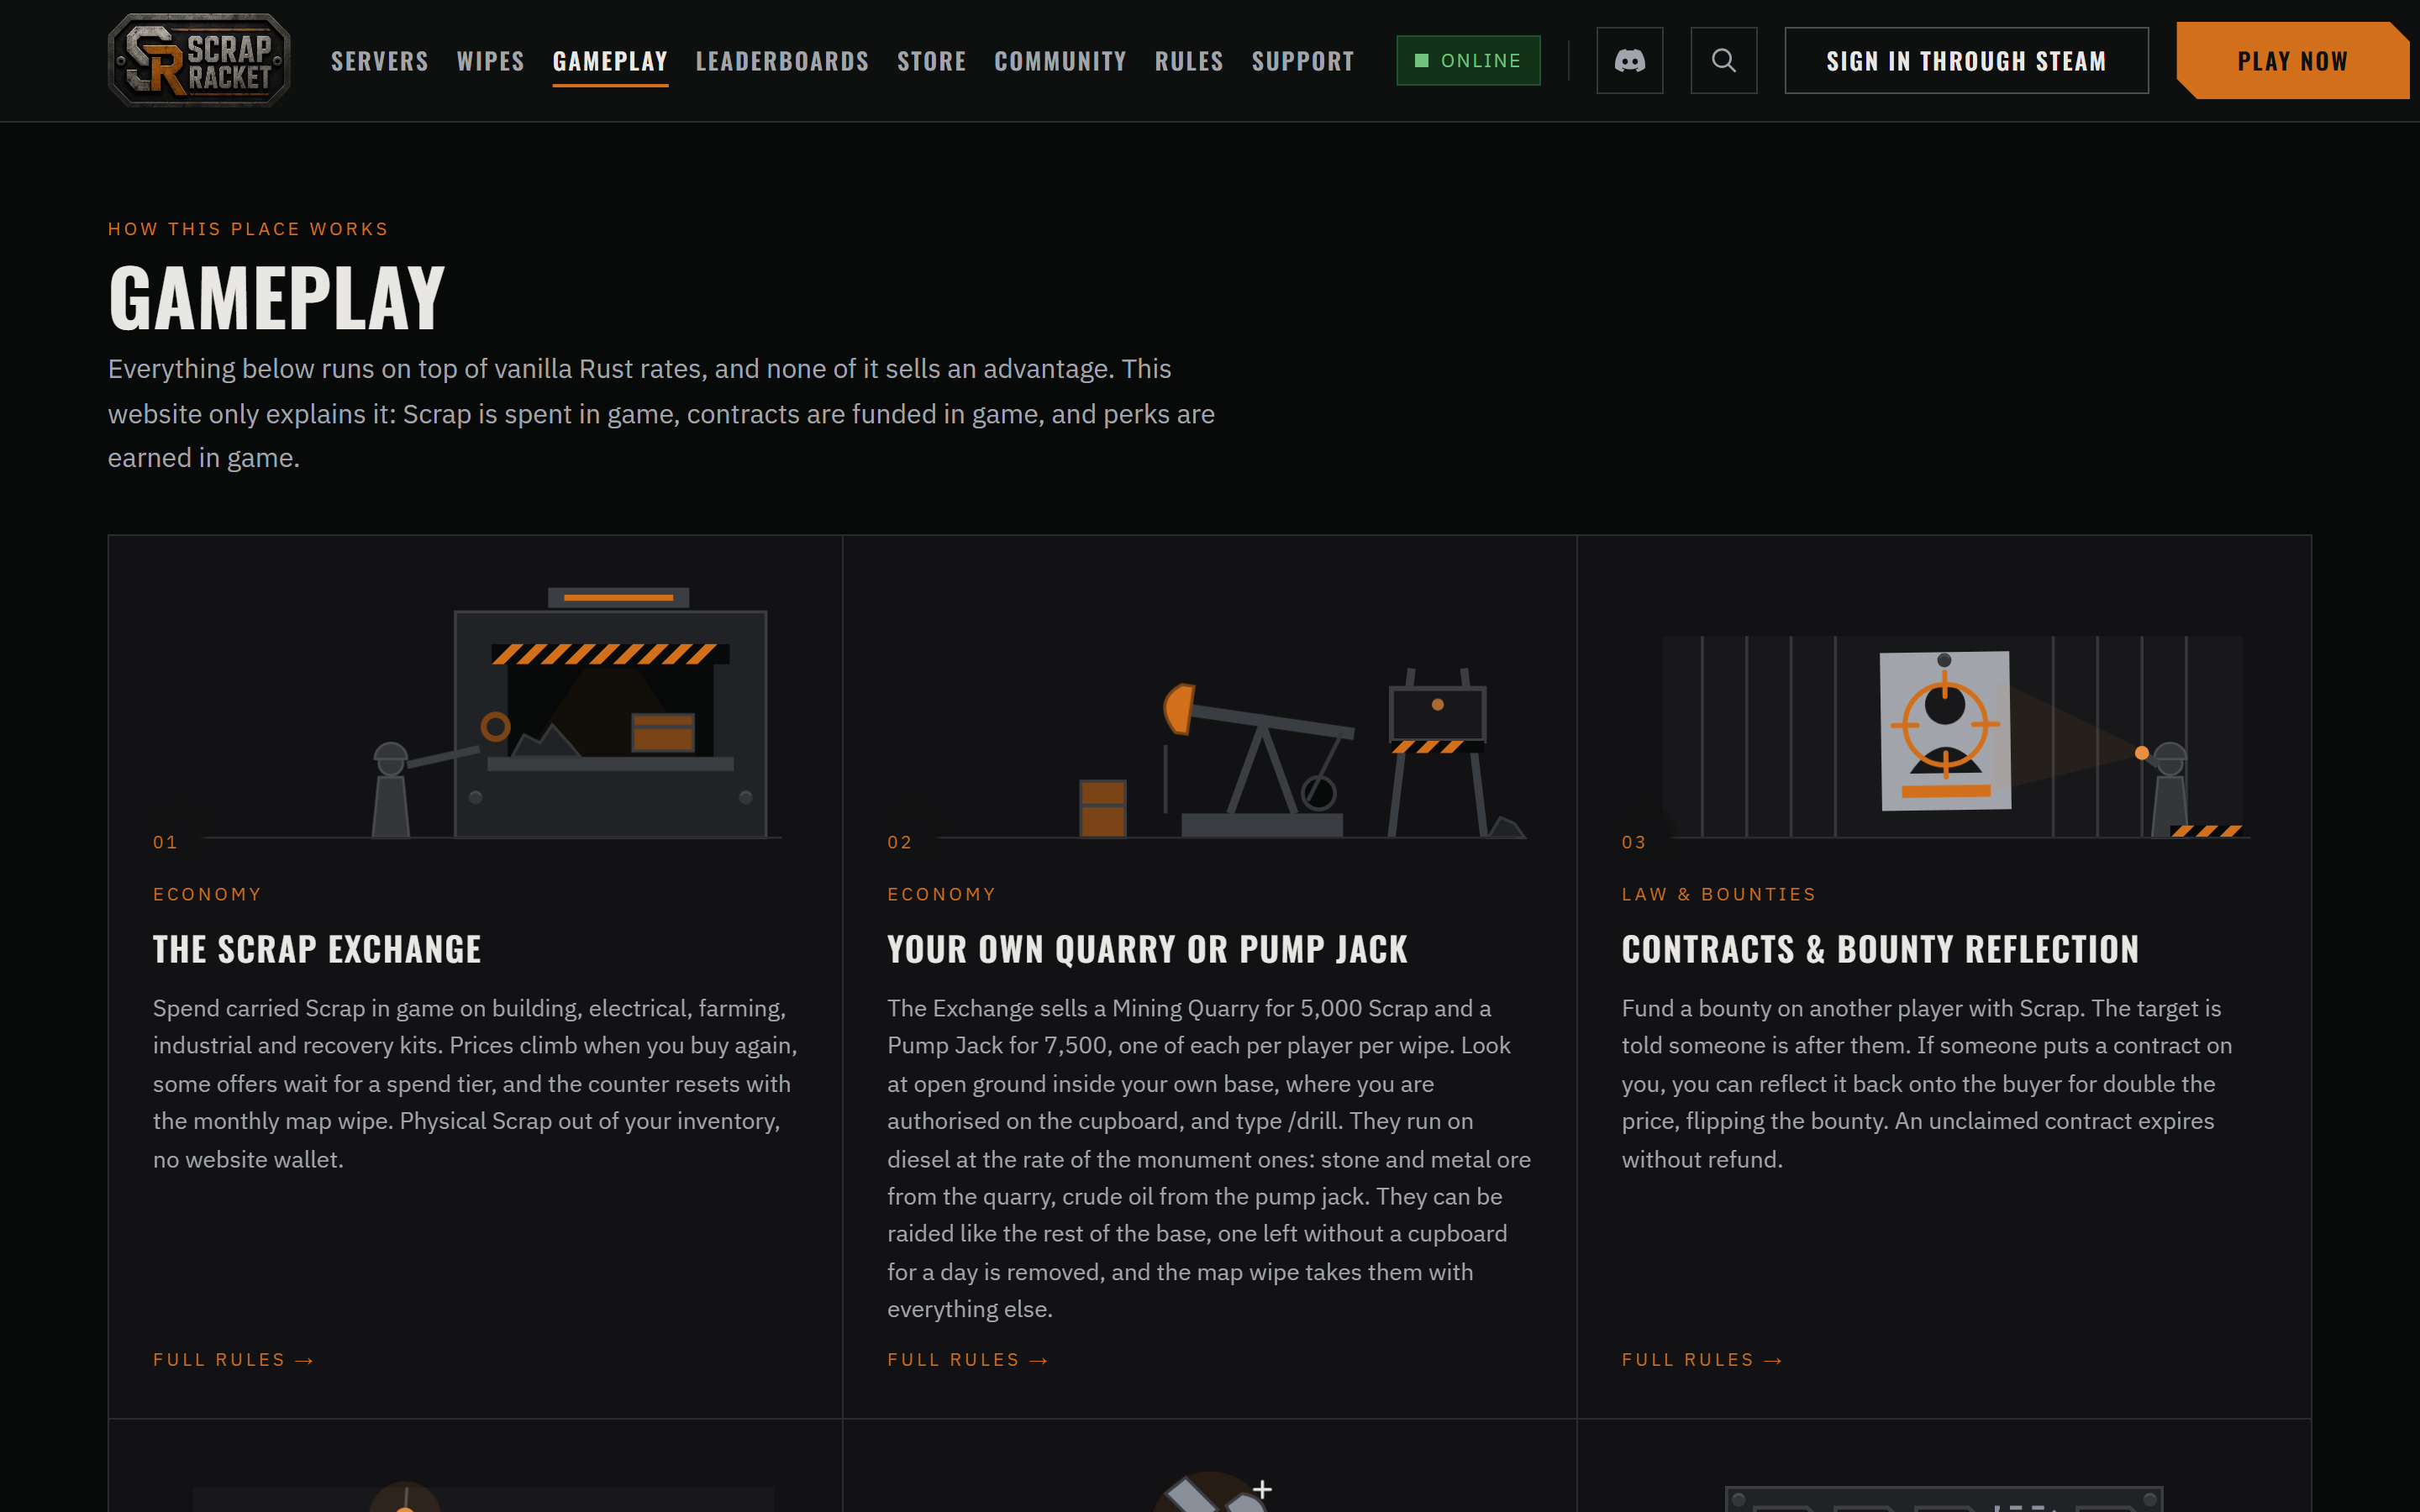Open the Support nav item

pos(1302,61)
